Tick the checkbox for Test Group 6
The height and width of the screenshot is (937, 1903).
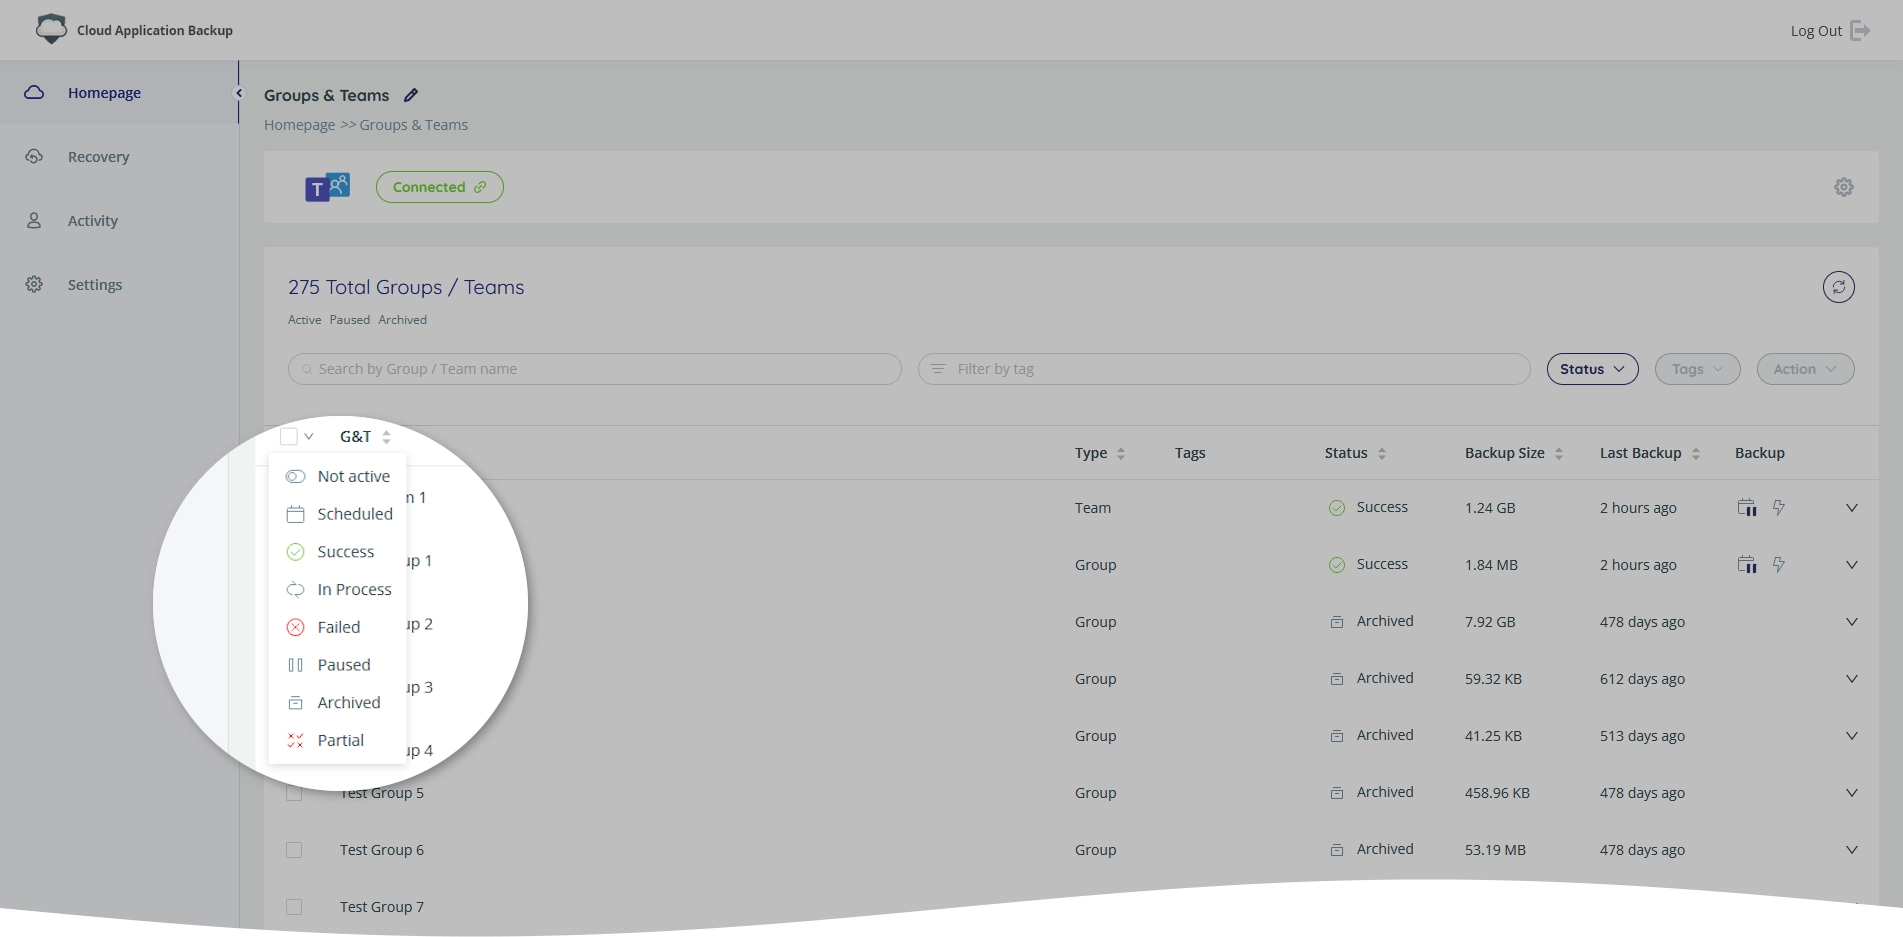[294, 850]
